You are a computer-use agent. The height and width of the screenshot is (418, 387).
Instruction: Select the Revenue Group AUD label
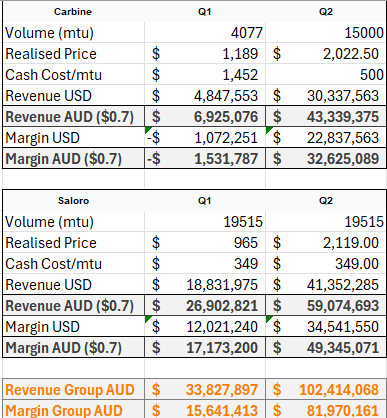(73, 390)
